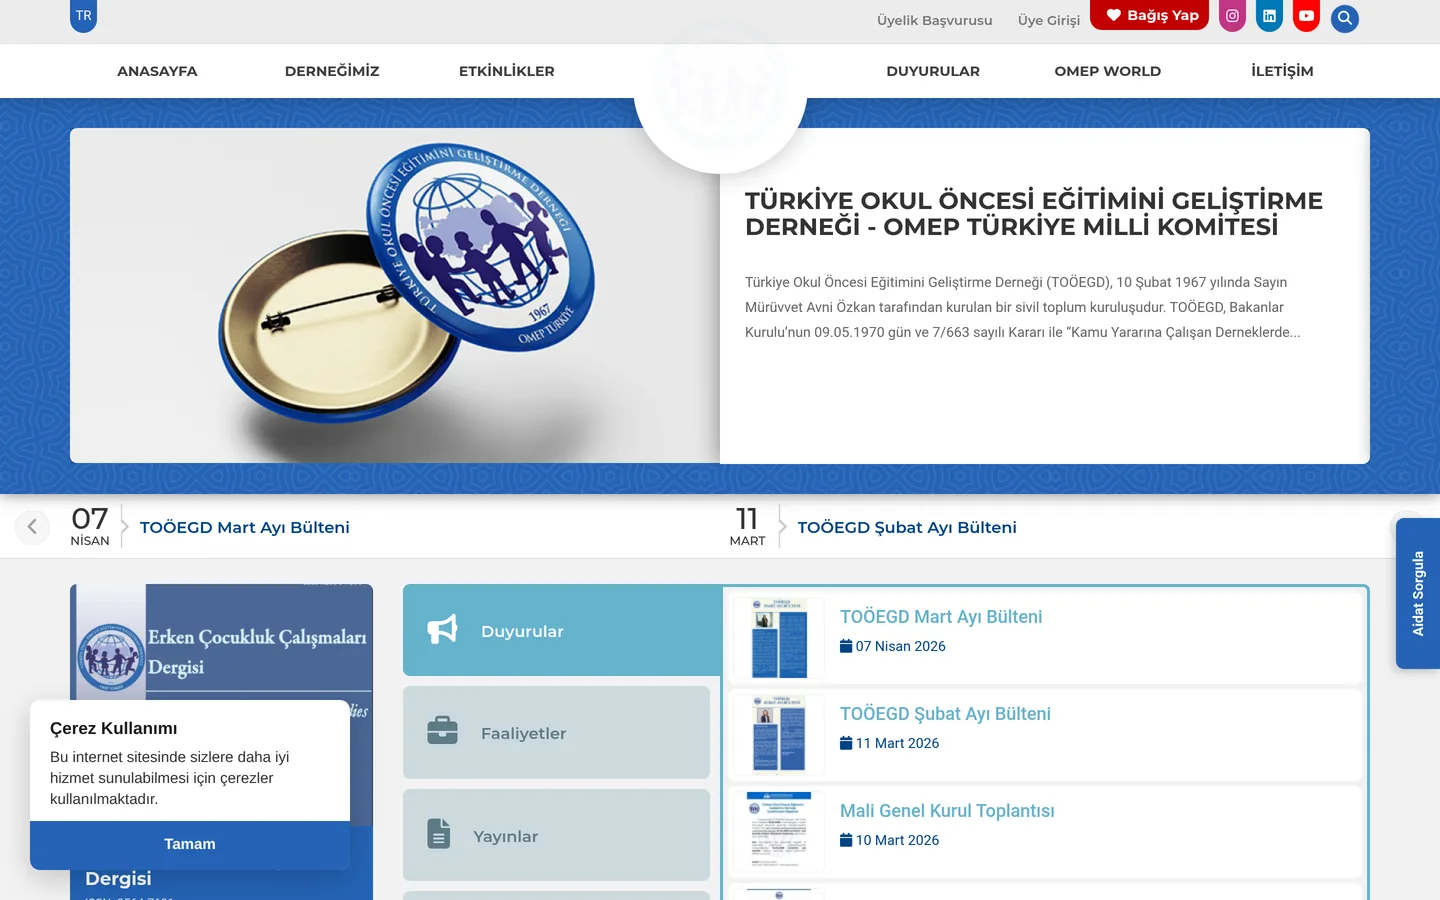Click the Erken Çocukluk Çalışmaları Dergisi title
This screenshot has width=1440, height=900.
click(x=257, y=652)
